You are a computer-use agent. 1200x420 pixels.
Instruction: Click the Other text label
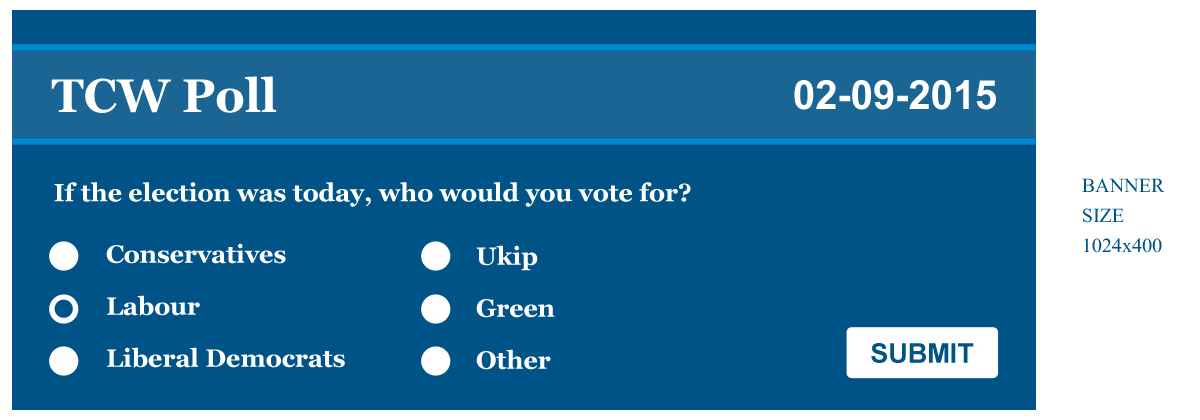click(x=513, y=361)
